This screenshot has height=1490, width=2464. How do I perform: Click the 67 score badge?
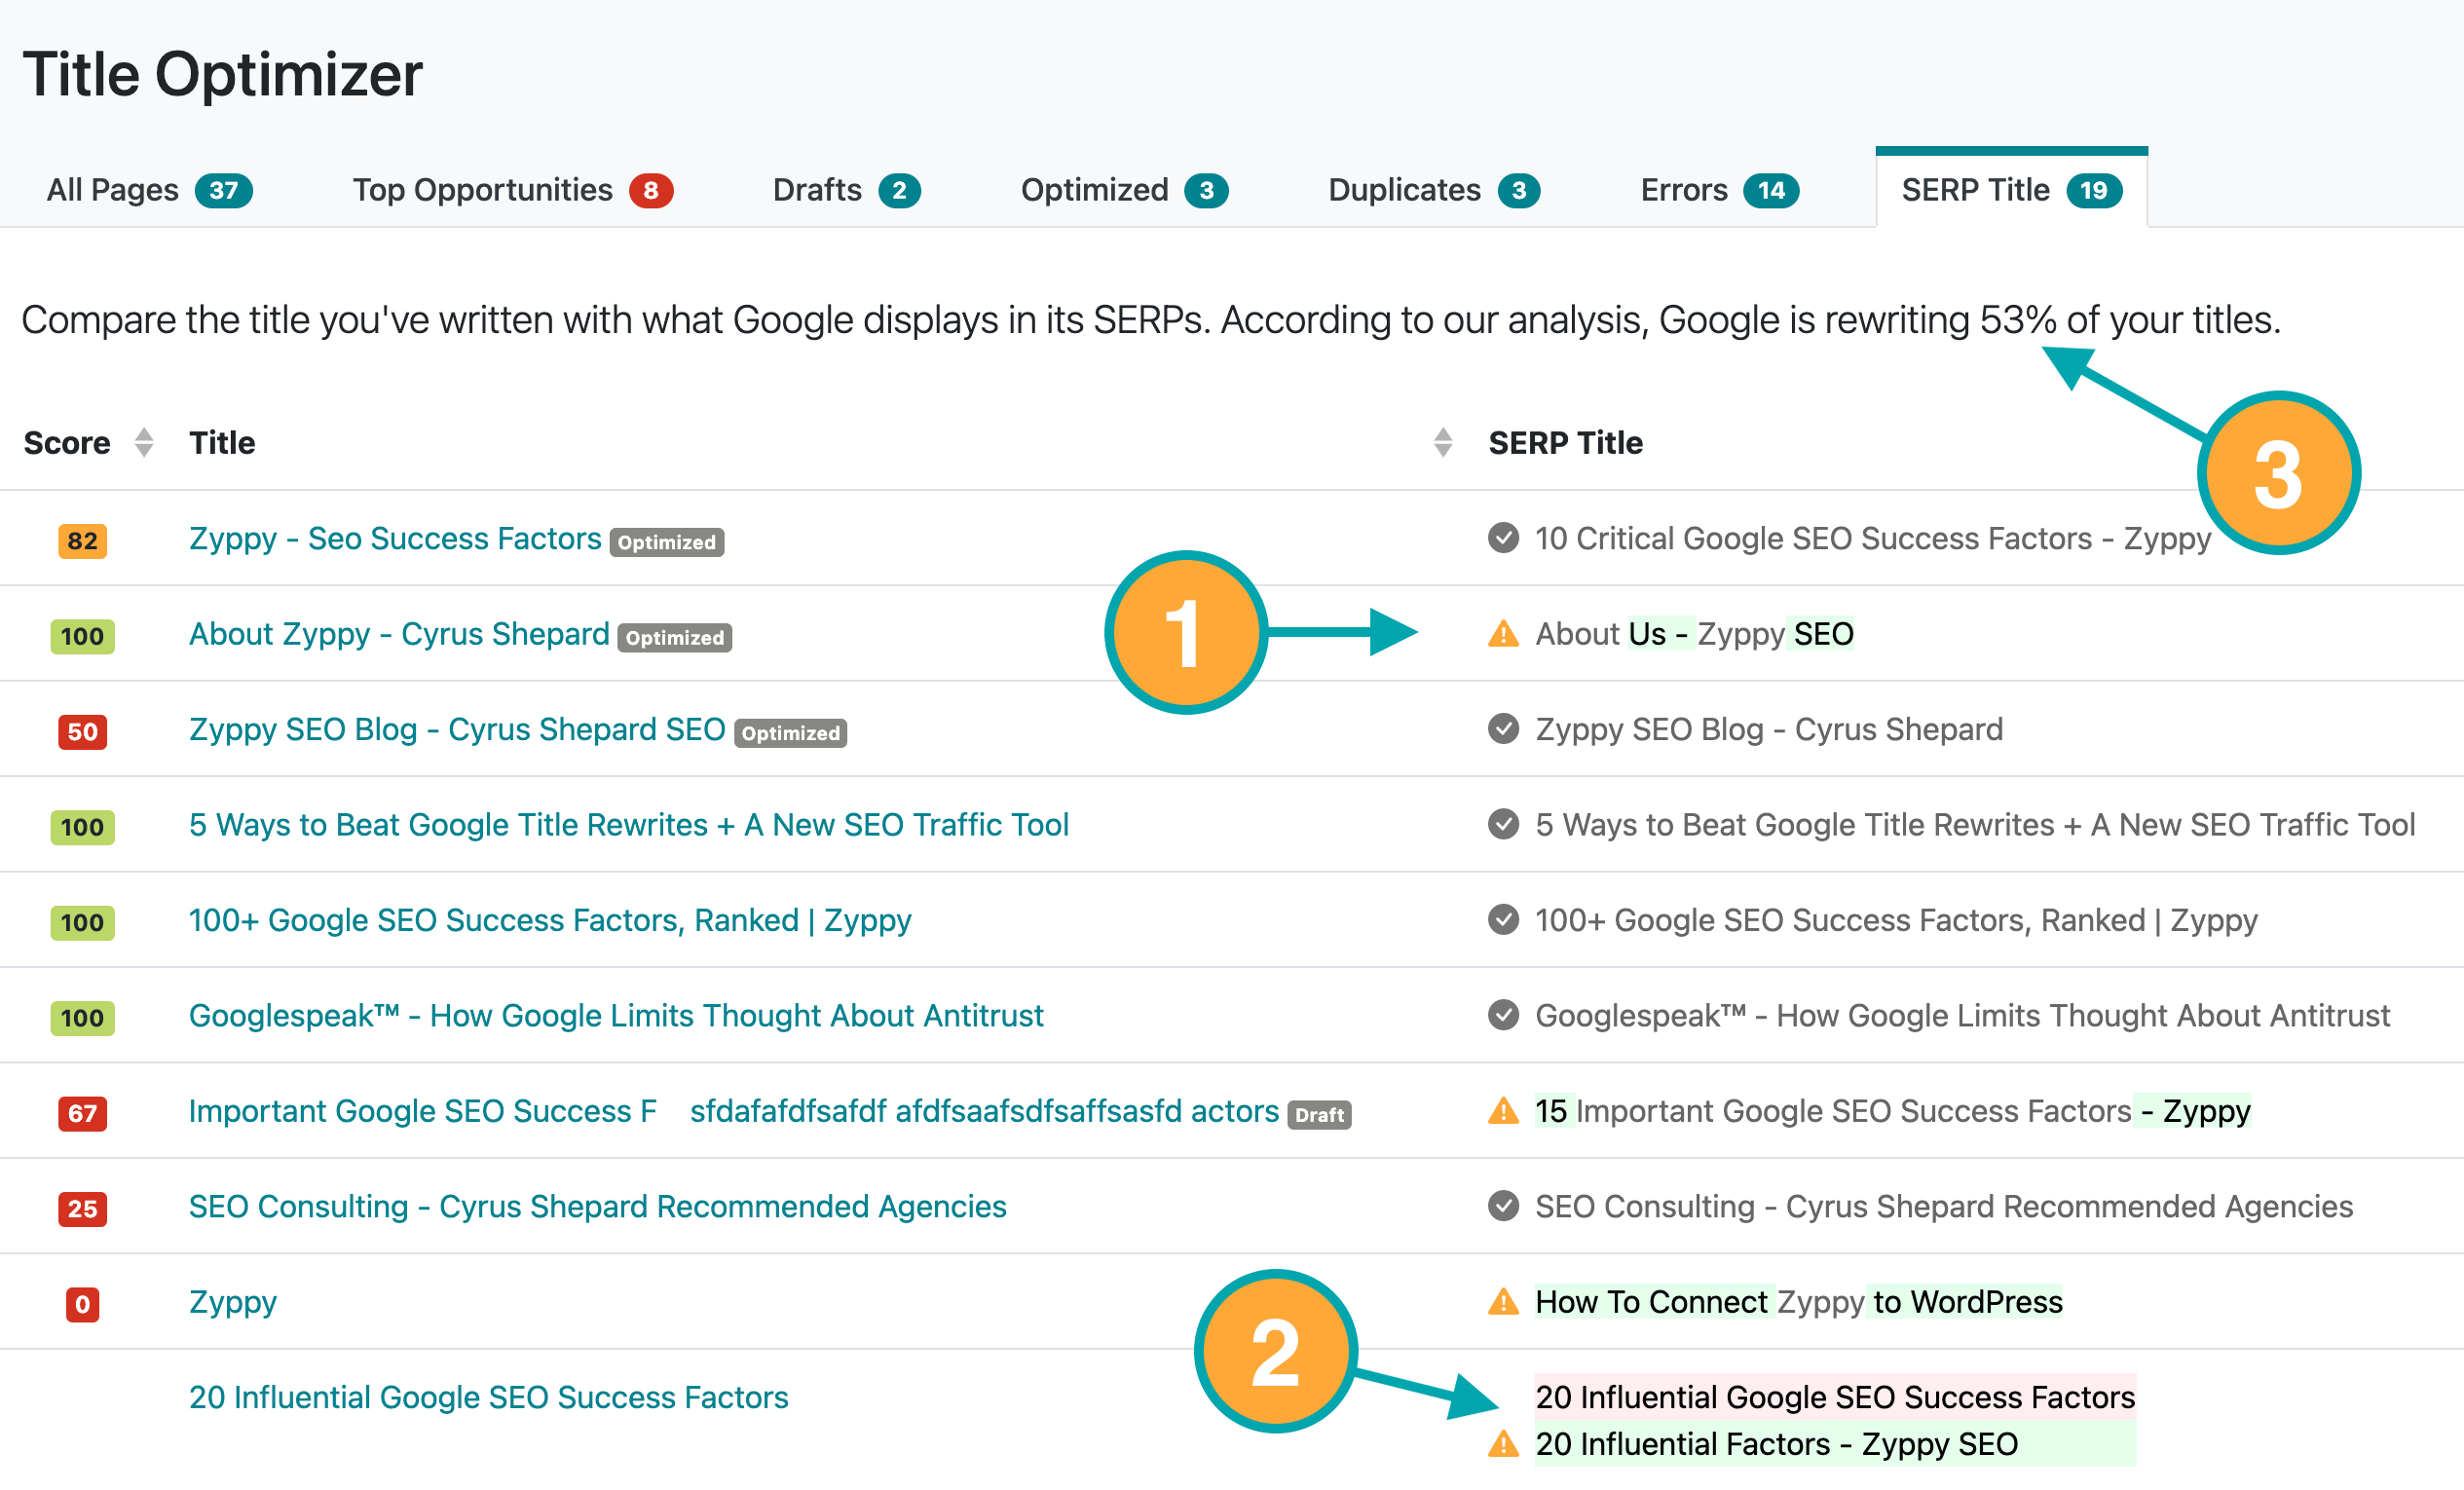point(82,1114)
